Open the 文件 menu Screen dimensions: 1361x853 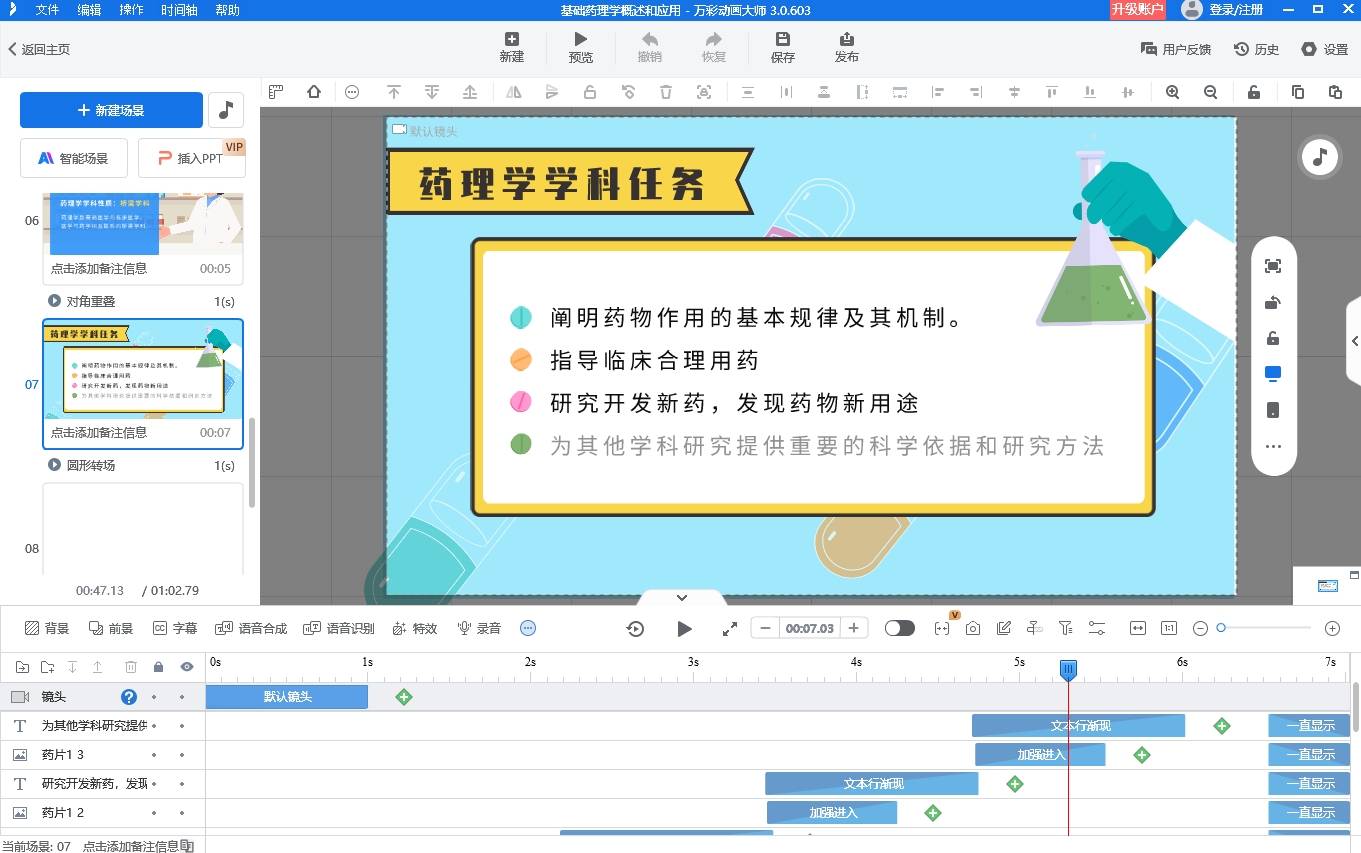(47, 10)
